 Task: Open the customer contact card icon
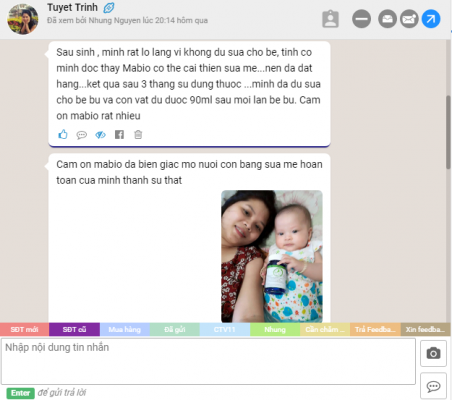click(x=330, y=19)
